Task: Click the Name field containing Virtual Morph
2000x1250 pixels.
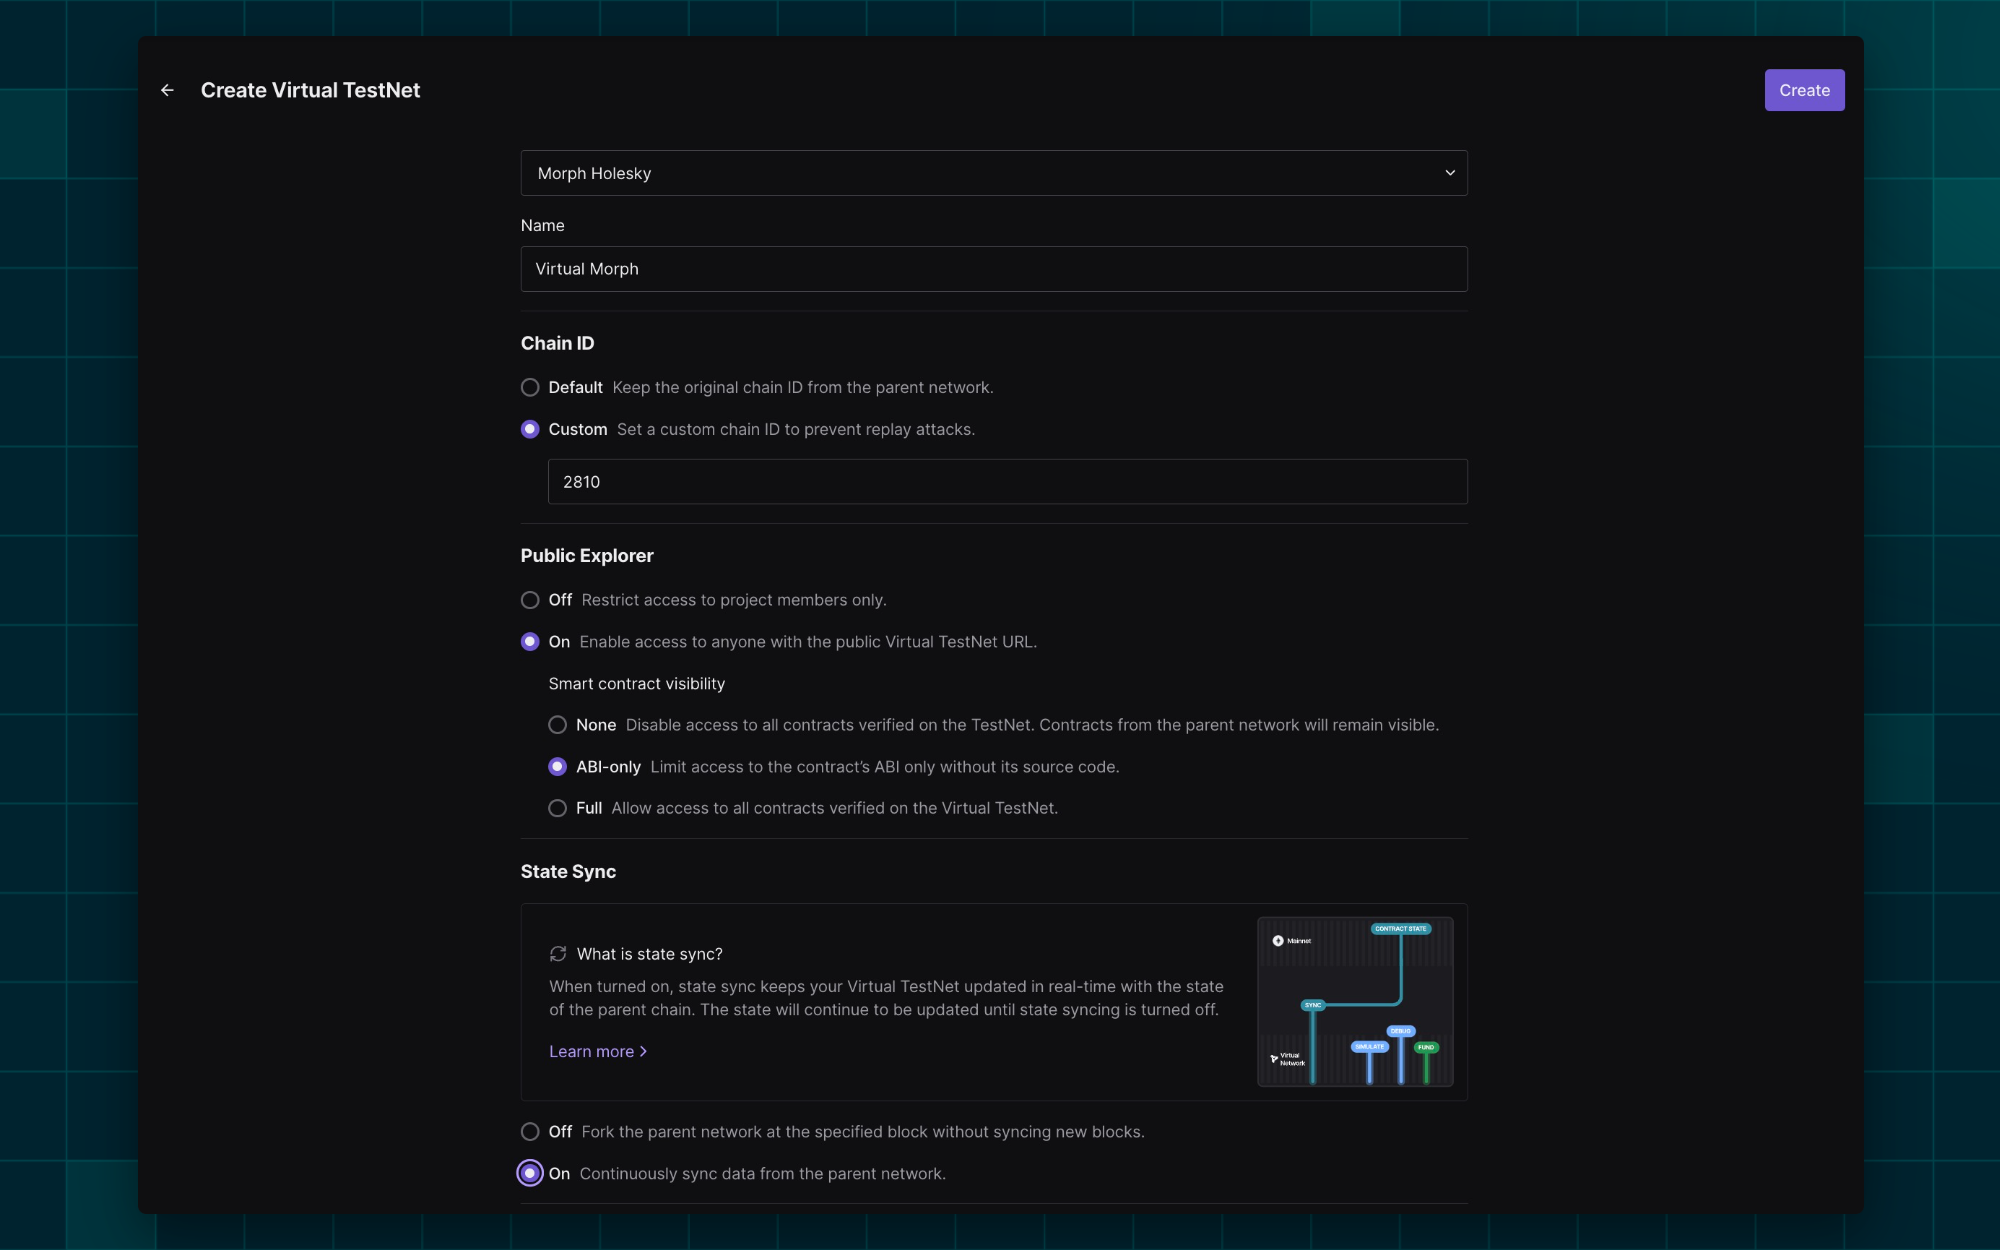Action: click(x=993, y=268)
